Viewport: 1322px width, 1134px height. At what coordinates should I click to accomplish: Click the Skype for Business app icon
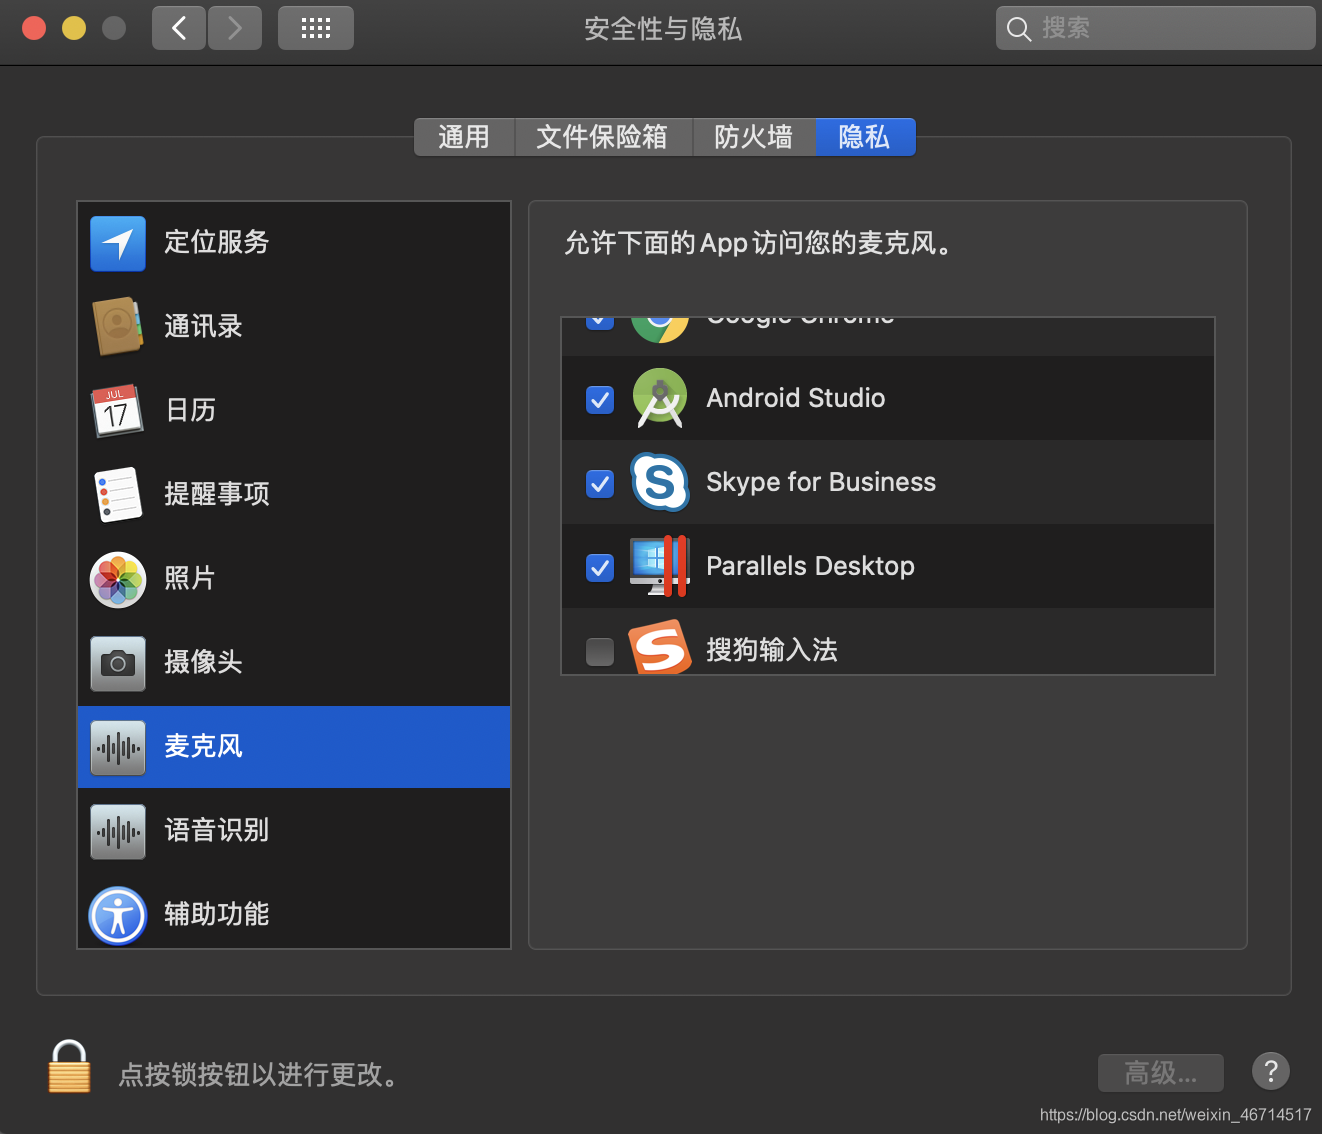[660, 482]
